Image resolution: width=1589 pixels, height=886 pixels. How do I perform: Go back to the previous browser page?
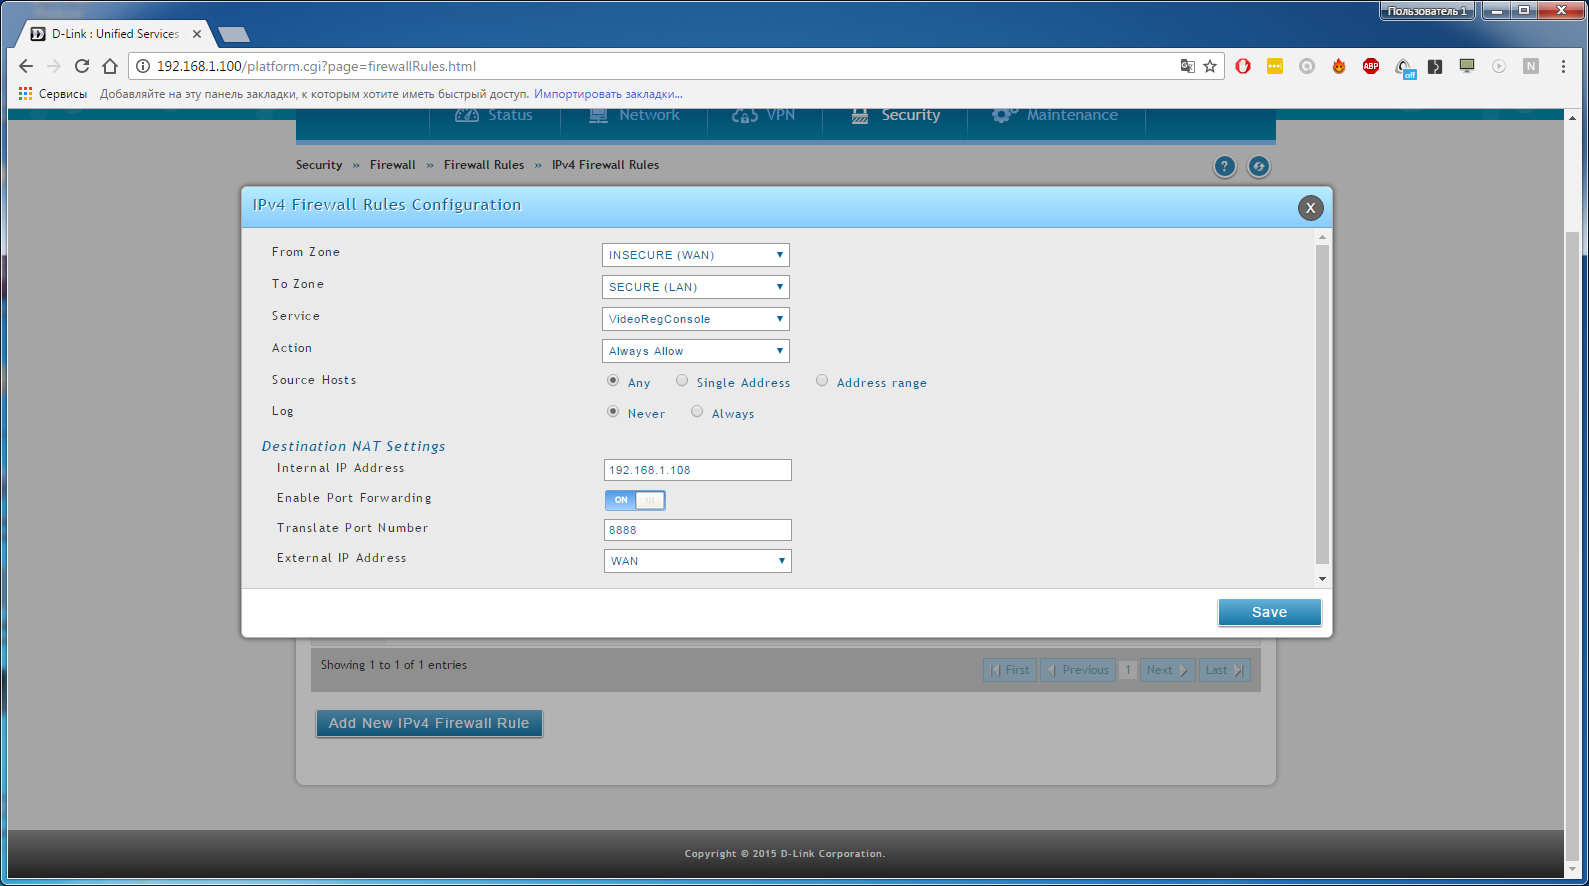(26, 66)
